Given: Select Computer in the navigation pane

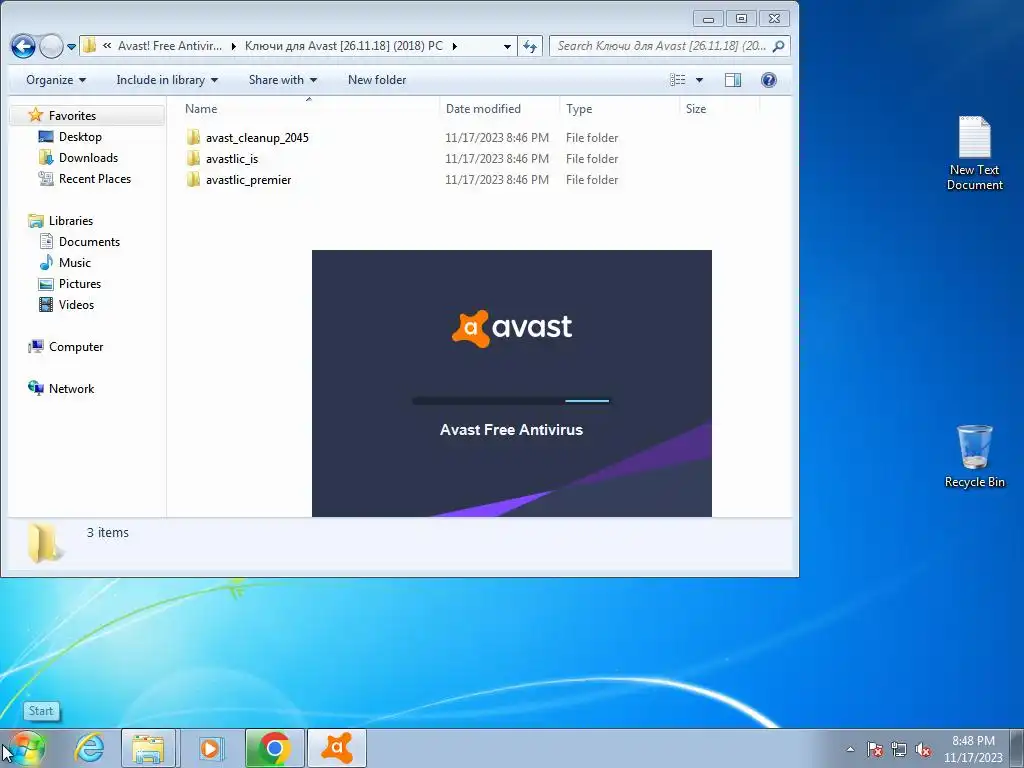Looking at the screenshot, I should click(76, 347).
